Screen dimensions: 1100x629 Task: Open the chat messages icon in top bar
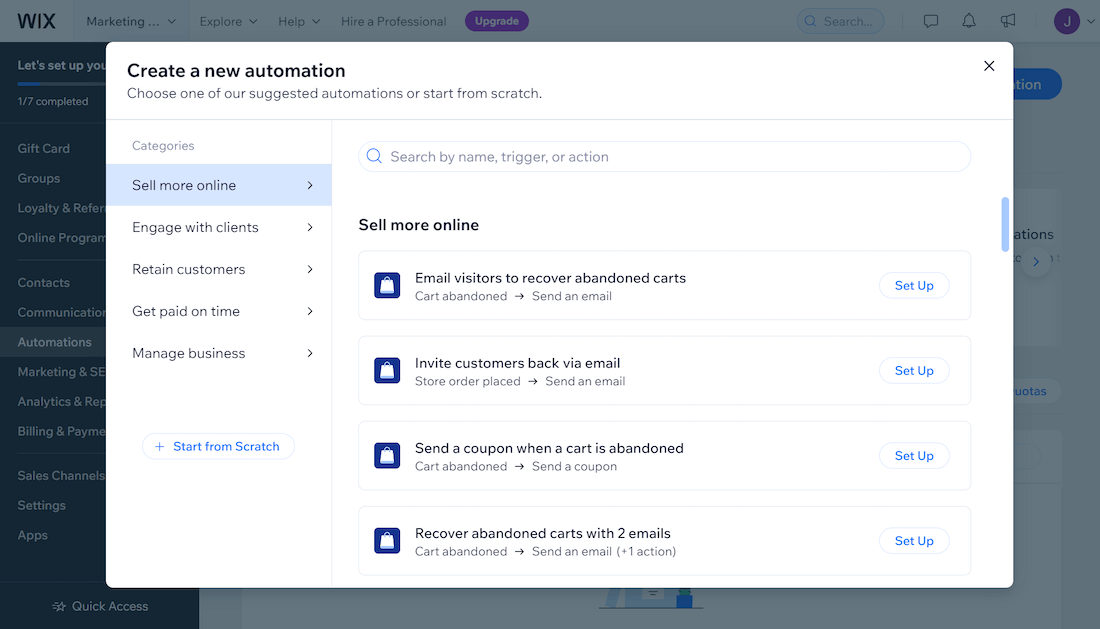click(x=930, y=21)
